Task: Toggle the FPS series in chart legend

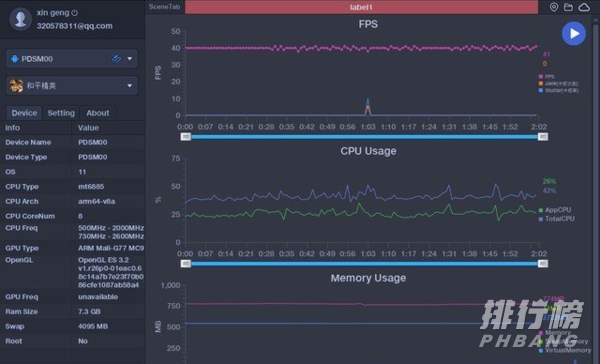Action: [546, 77]
